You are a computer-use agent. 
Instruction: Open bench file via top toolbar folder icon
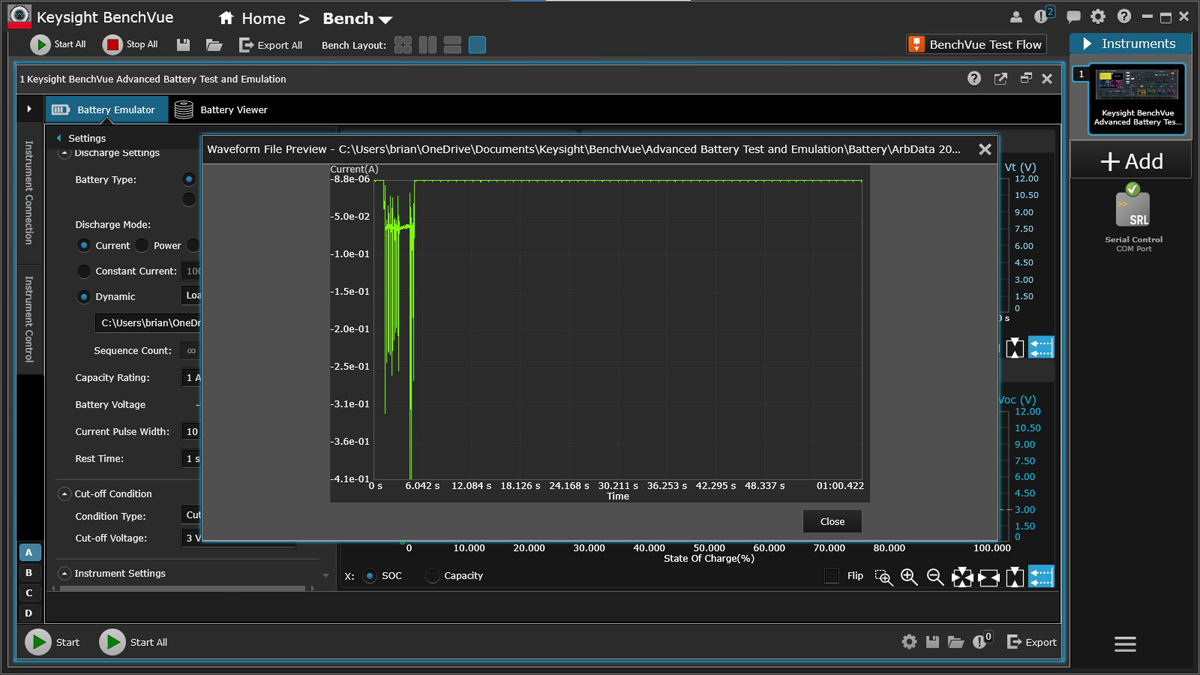[214, 45]
